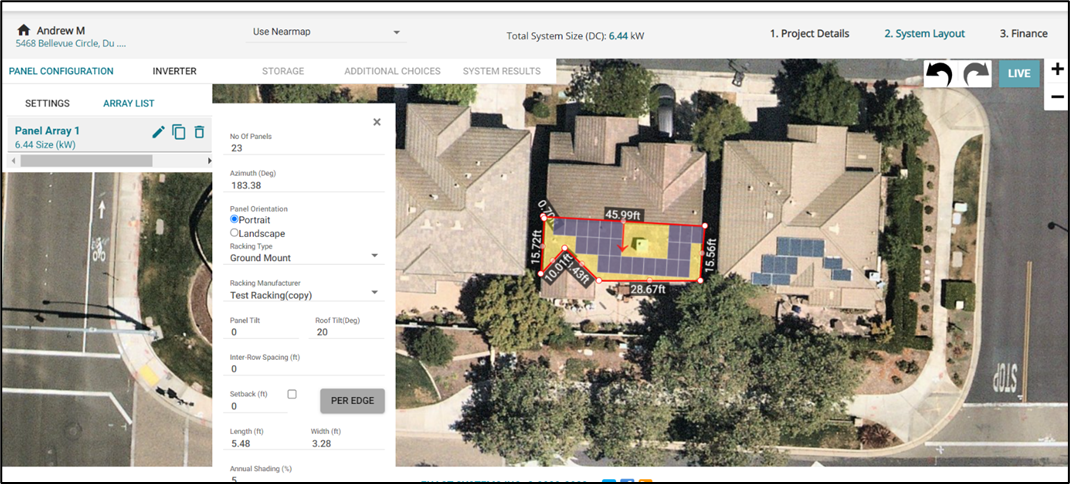Click the 45.99ft edge measurement label
The width and height of the screenshot is (1070, 484).
(x=624, y=214)
